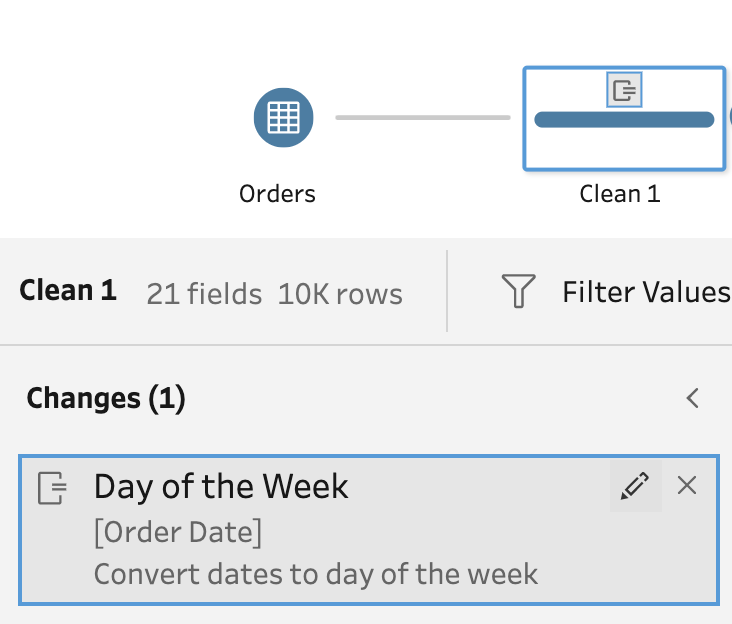Click the Changes (1) header
The height and width of the screenshot is (624, 732).
106,398
